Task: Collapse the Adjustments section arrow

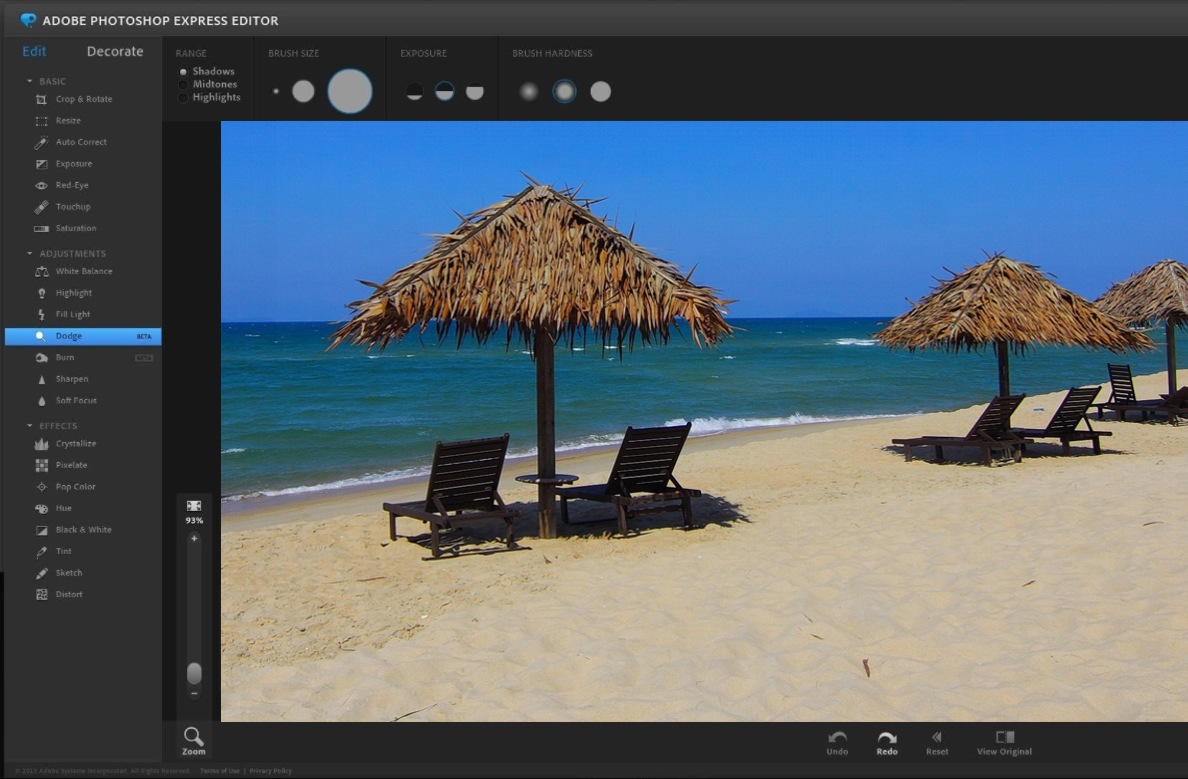Action: coord(30,253)
